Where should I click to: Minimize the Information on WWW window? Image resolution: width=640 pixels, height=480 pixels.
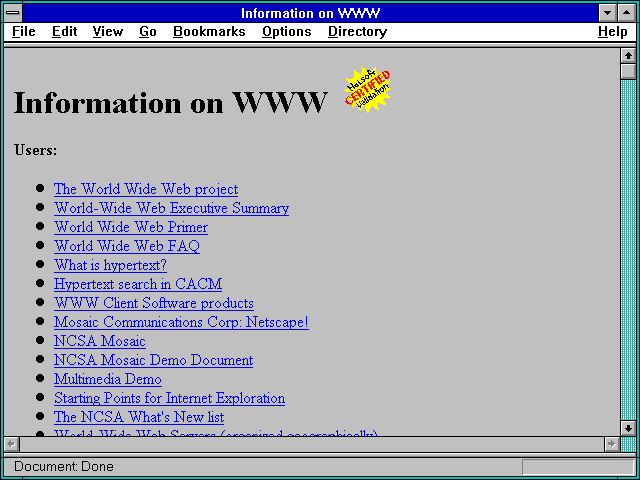[x=608, y=13]
